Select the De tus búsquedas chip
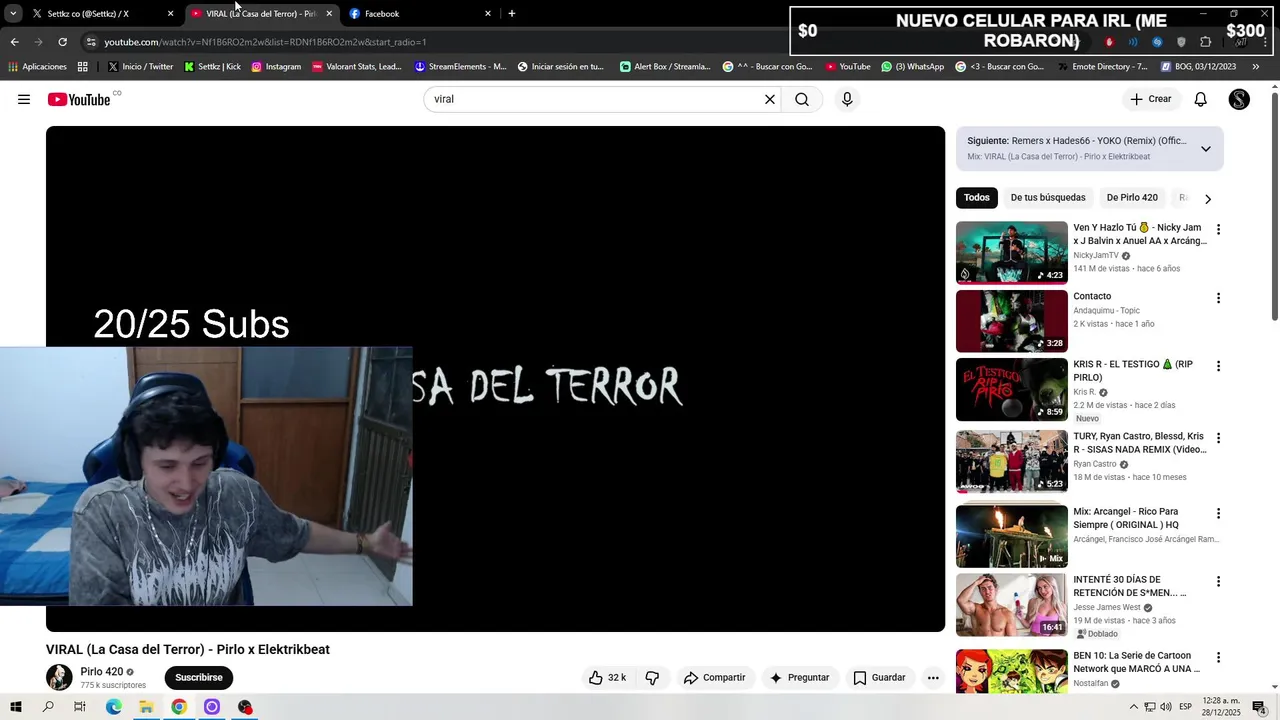The width and height of the screenshot is (1280, 720). pyautogui.click(x=1048, y=198)
